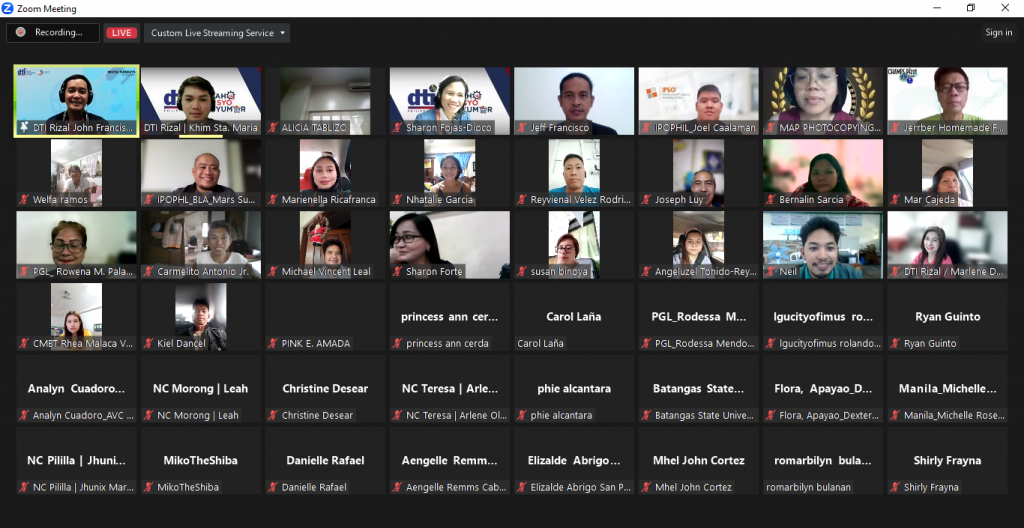Screen dimensions: 1024x528
Task: Click the Recording... status button
Action: 53,33
